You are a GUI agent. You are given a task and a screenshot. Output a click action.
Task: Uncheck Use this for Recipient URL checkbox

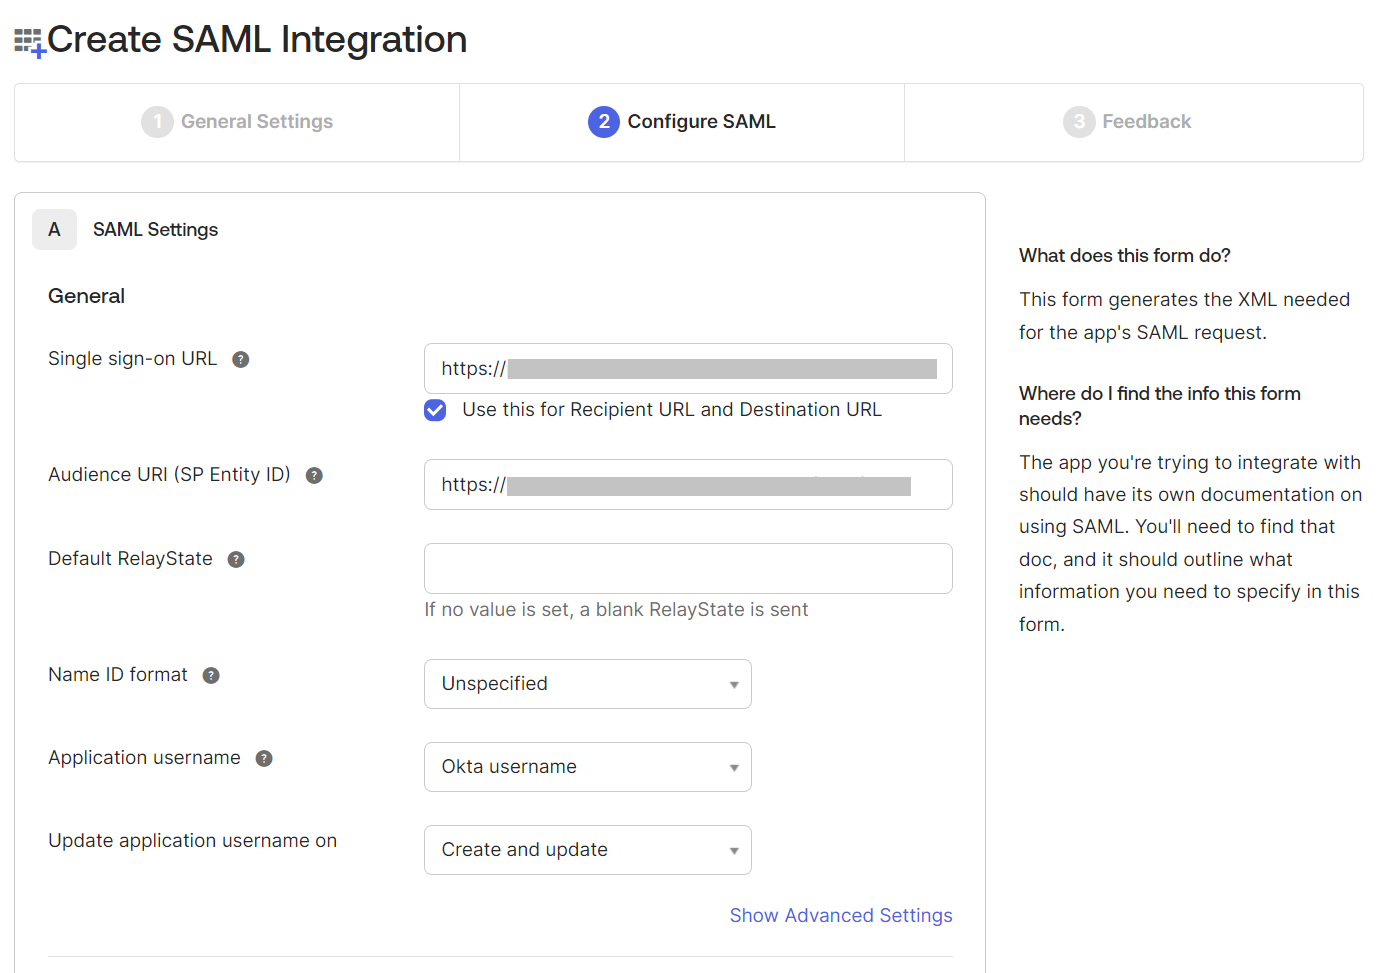point(435,410)
